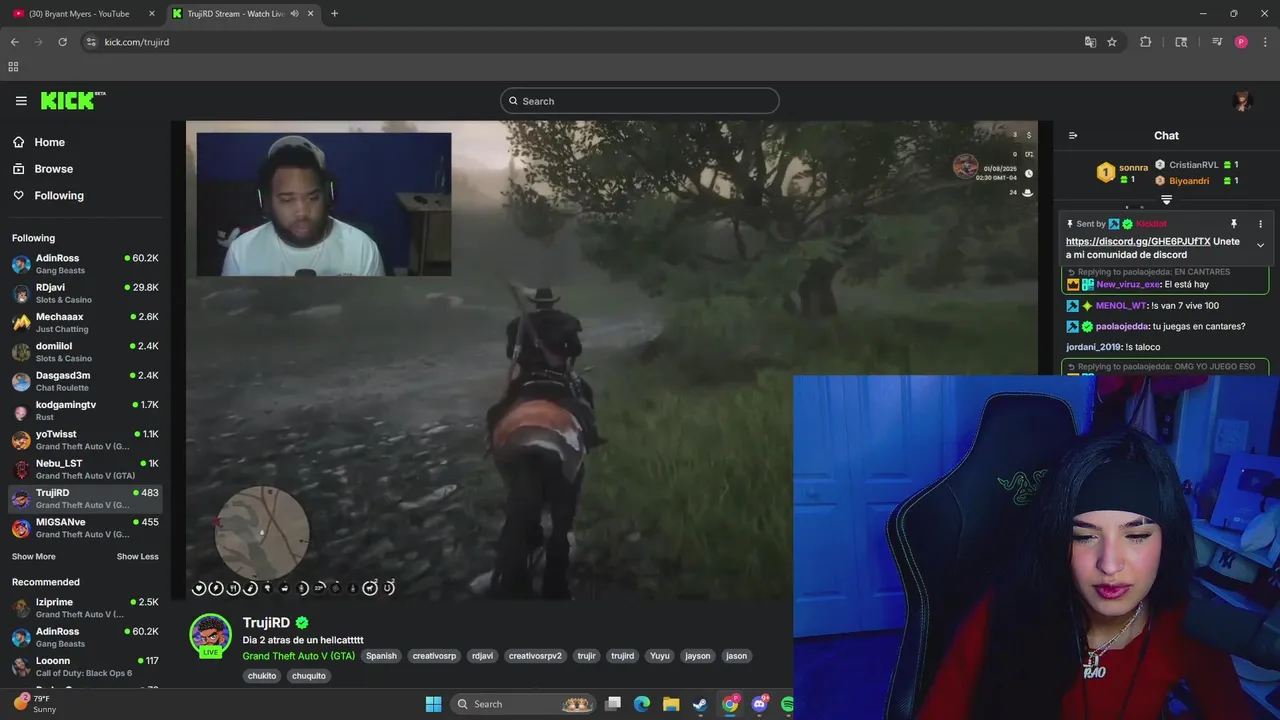Click the browser address bar URL
1280x720 pixels.
click(x=137, y=42)
